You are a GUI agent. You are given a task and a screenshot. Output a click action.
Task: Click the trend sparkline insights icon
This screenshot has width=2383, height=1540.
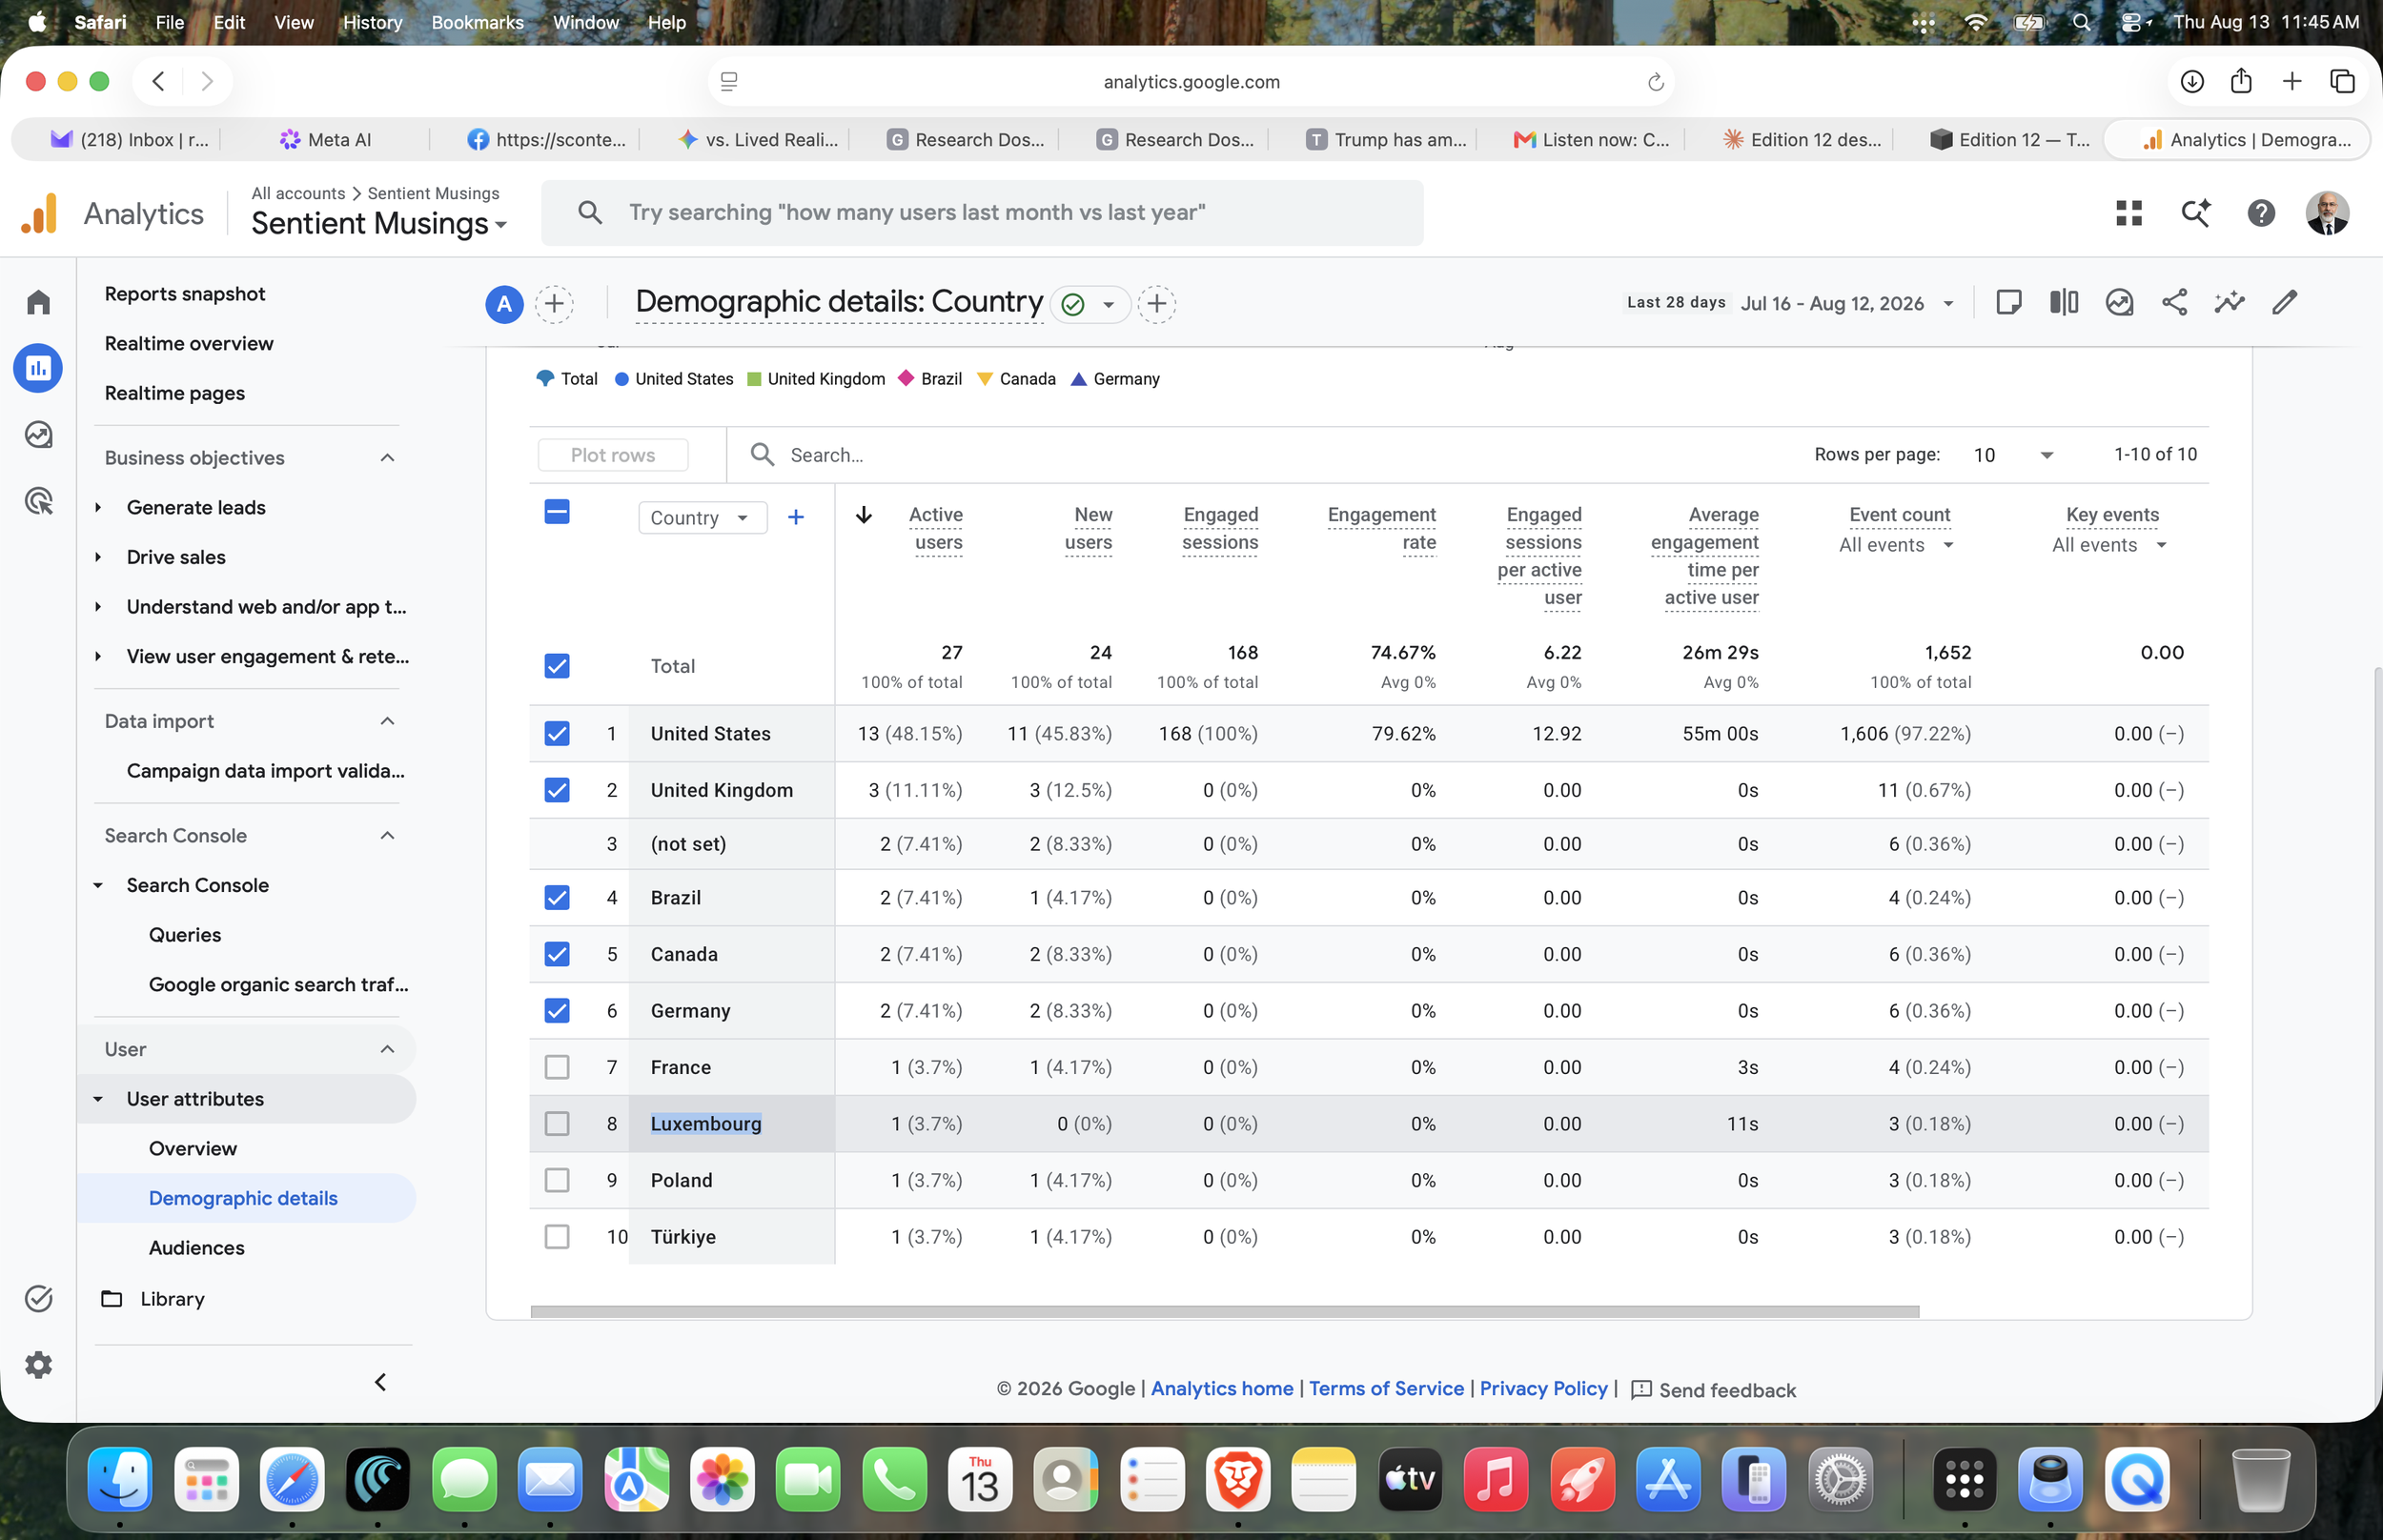[x=2229, y=302]
